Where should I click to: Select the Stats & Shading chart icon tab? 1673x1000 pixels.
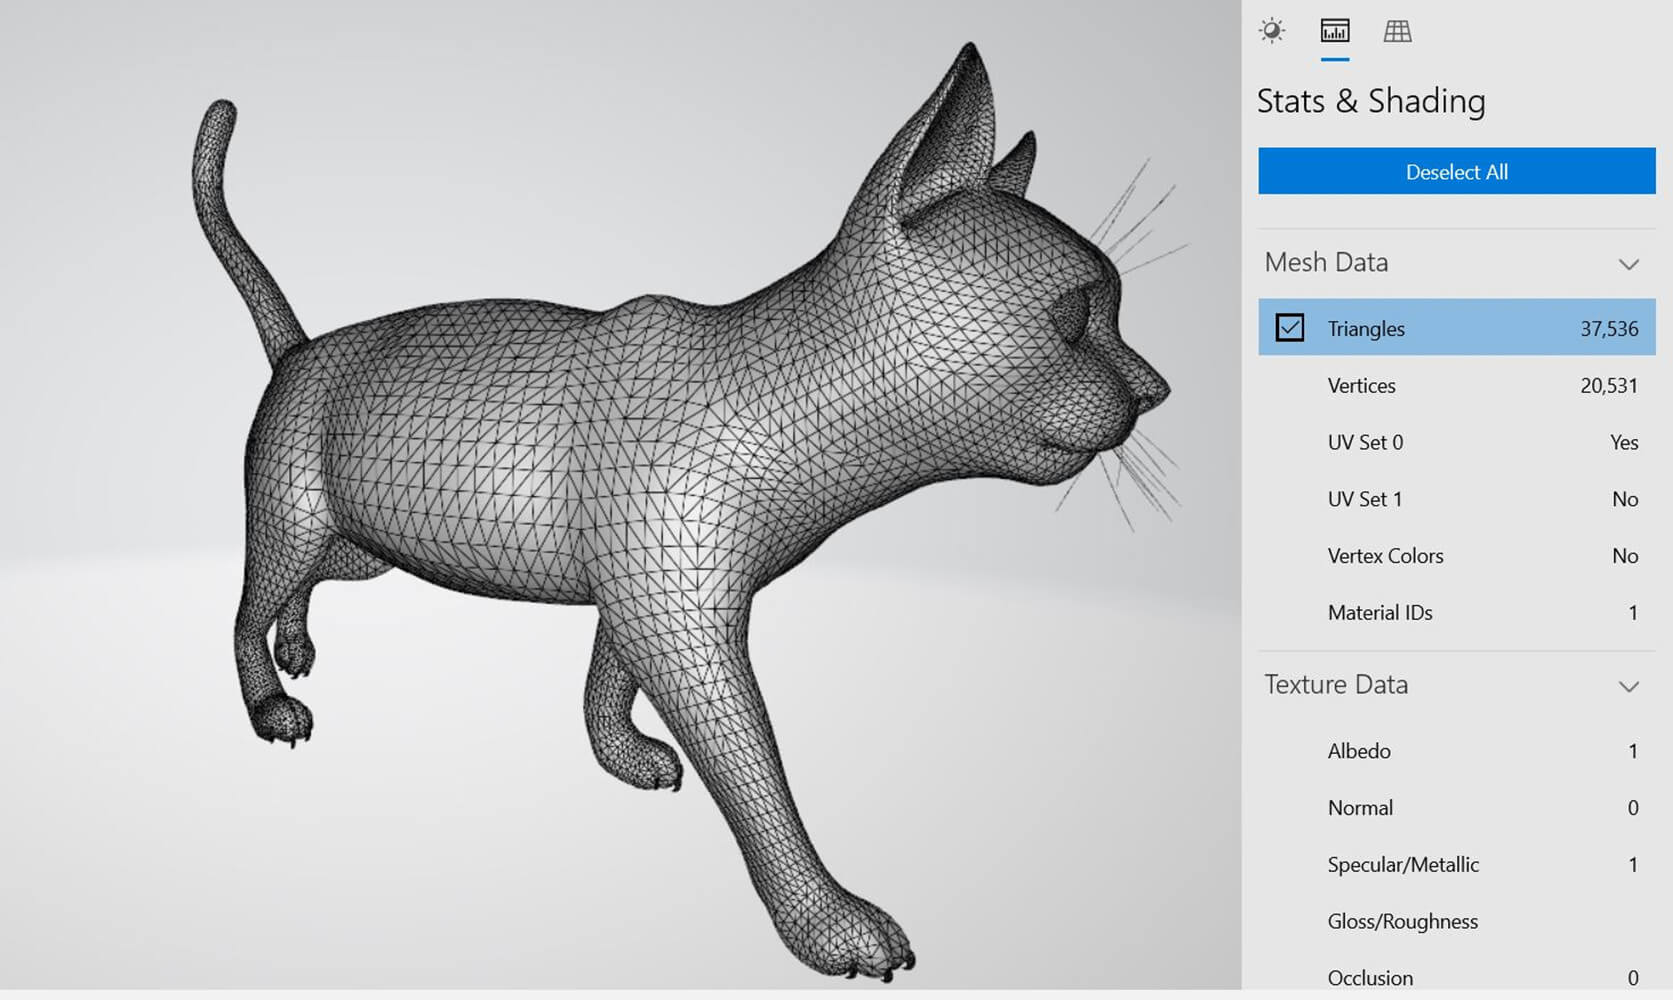point(1335,31)
